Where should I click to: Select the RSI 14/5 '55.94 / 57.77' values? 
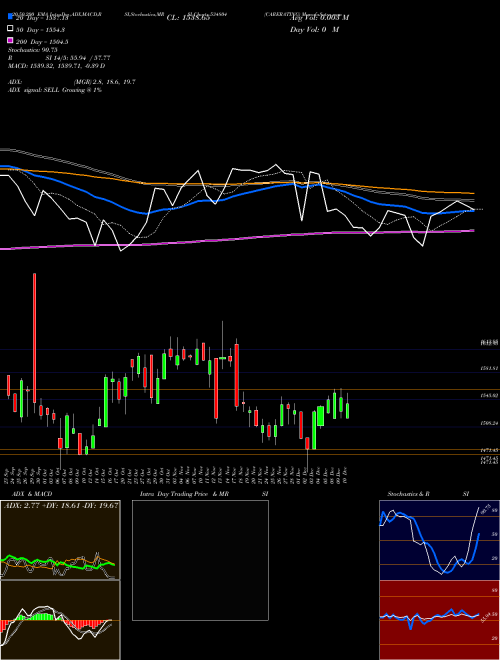click(89, 58)
